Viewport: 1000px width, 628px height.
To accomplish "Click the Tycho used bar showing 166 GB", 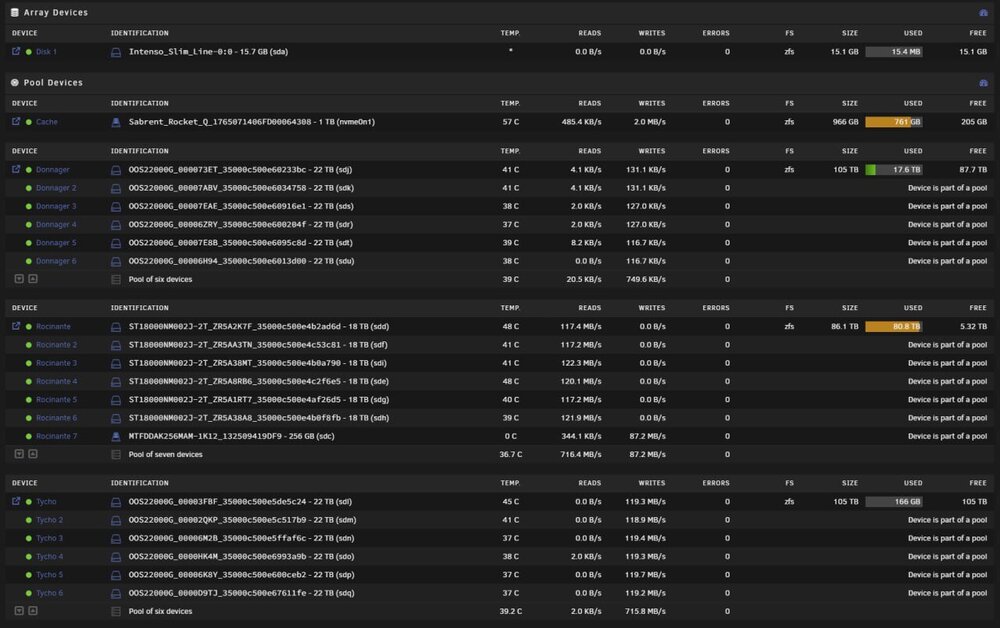I will tap(893, 502).
